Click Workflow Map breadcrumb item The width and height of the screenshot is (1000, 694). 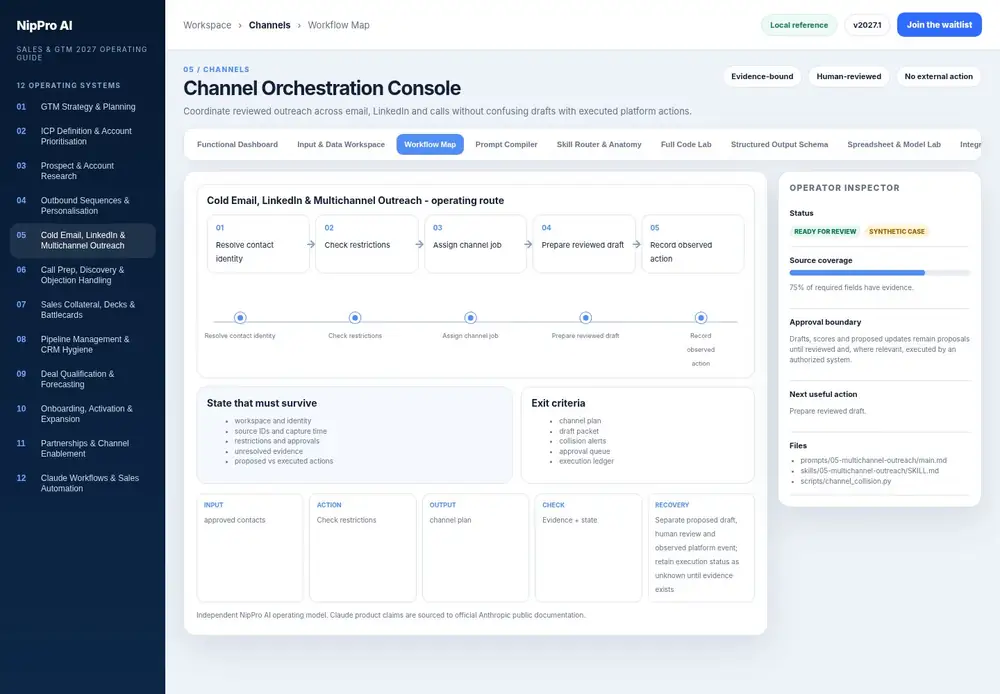click(339, 25)
